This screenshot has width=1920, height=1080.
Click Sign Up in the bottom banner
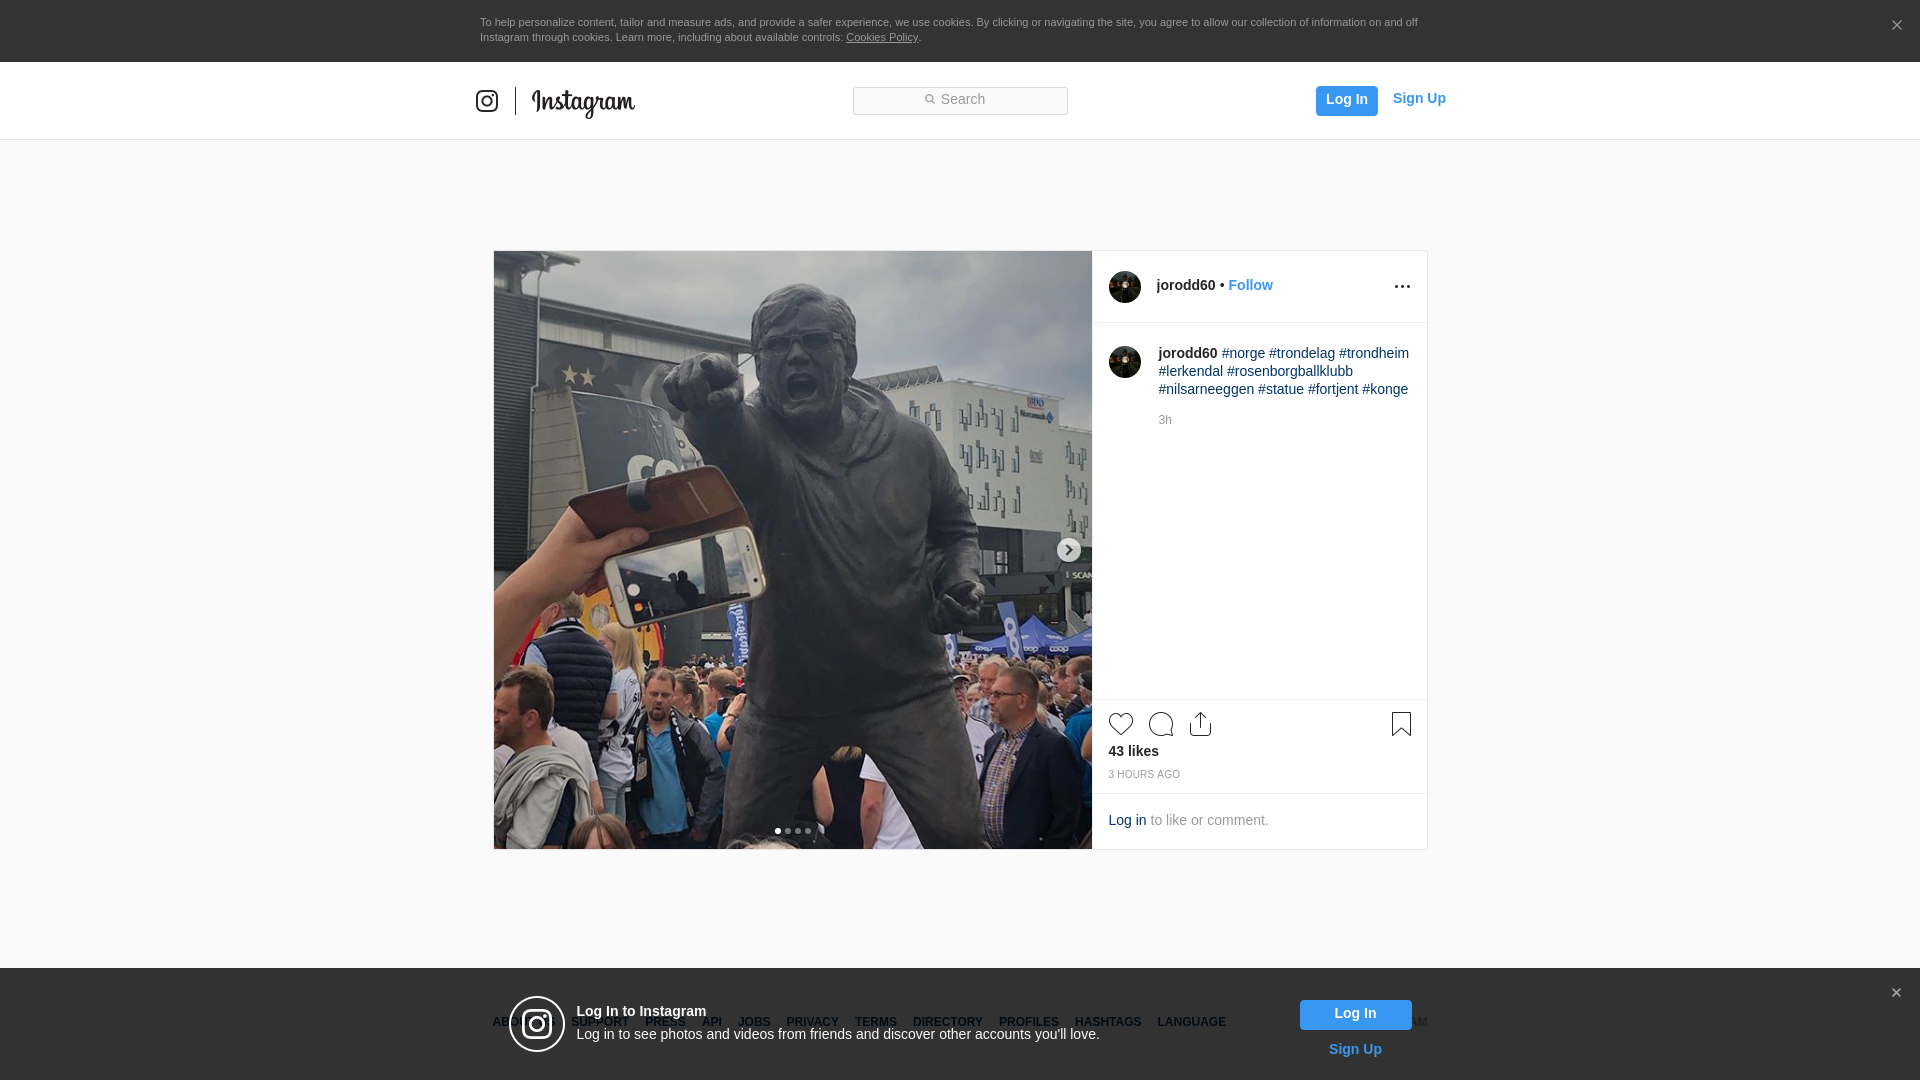click(x=1355, y=1049)
